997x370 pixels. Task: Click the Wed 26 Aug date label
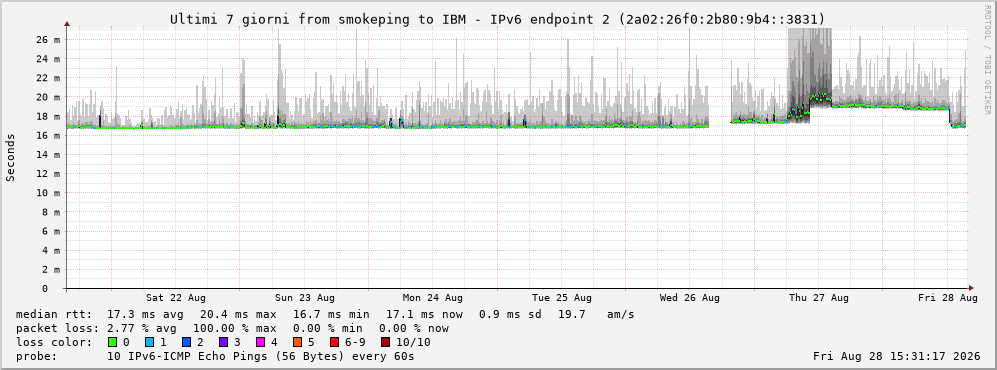click(x=690, y=298)
